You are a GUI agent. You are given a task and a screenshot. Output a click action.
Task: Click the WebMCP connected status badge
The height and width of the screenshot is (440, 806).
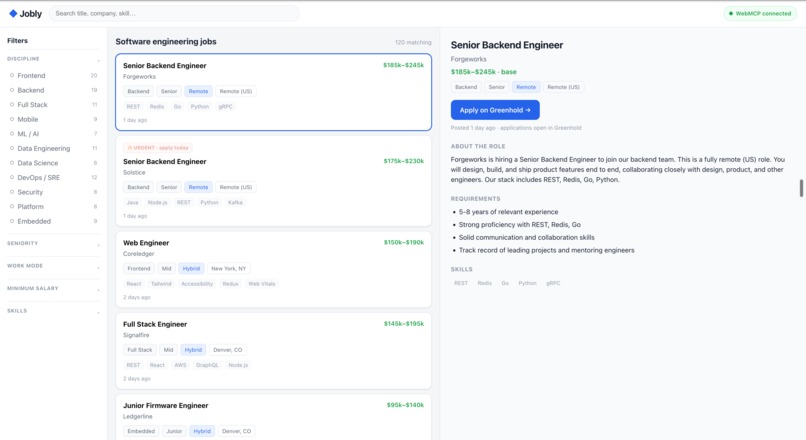tap(760, 13)
